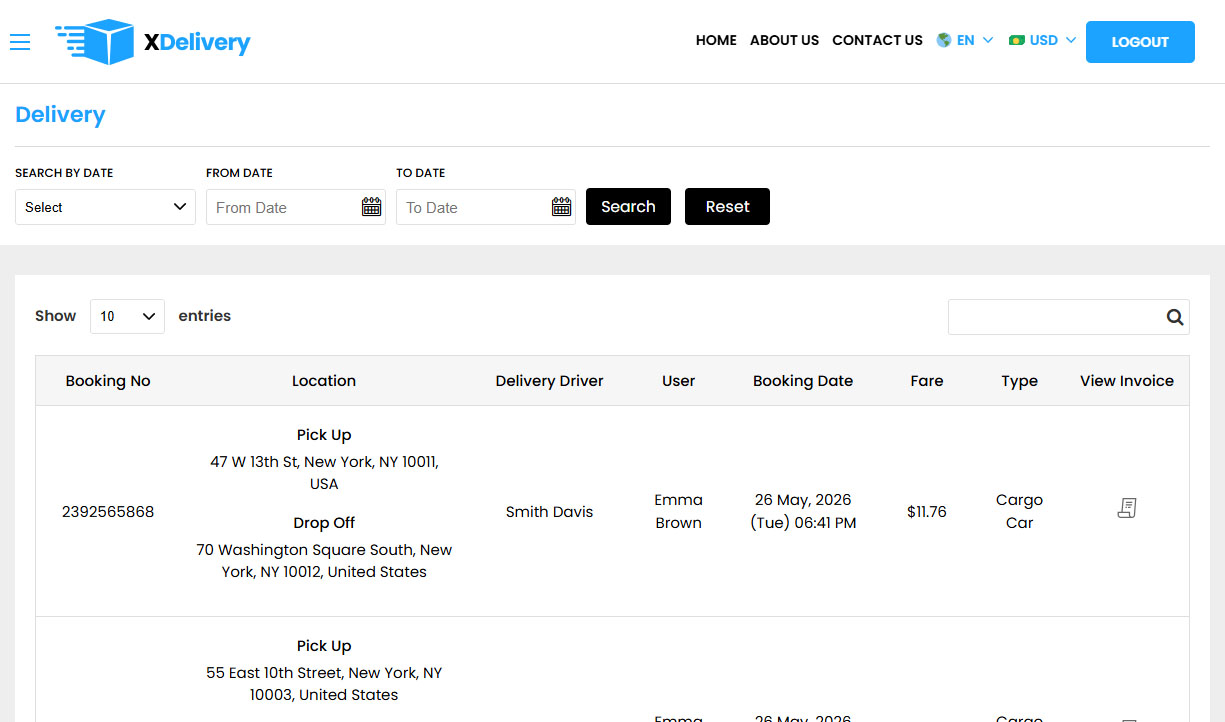This screenshot has height=722, width=1225.
Task: Click the black Search button
Action: point(628,207)
